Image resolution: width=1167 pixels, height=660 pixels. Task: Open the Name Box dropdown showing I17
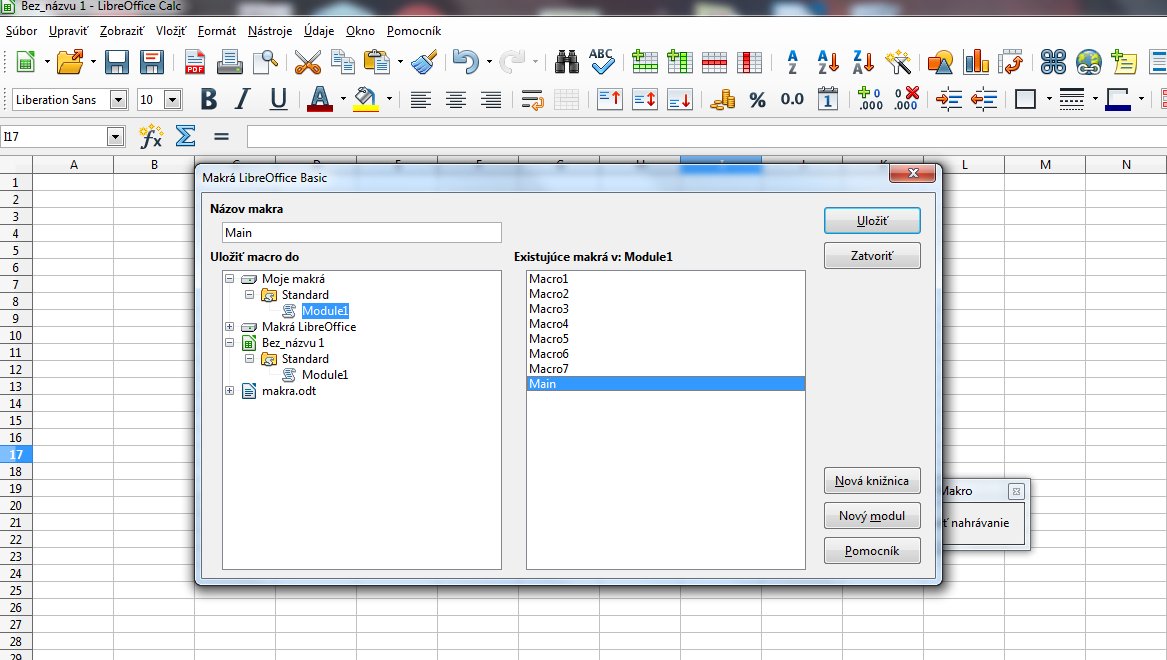(115, 137)
